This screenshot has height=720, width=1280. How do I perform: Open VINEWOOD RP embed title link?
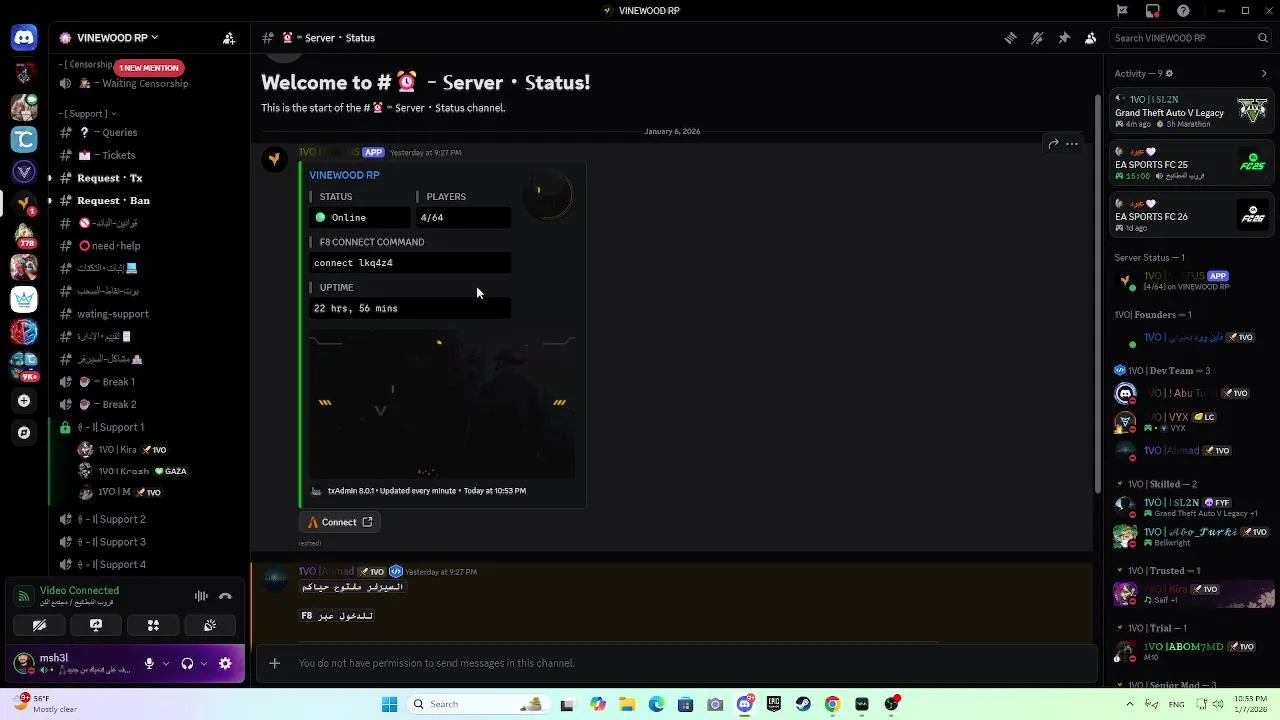[344, 175]
